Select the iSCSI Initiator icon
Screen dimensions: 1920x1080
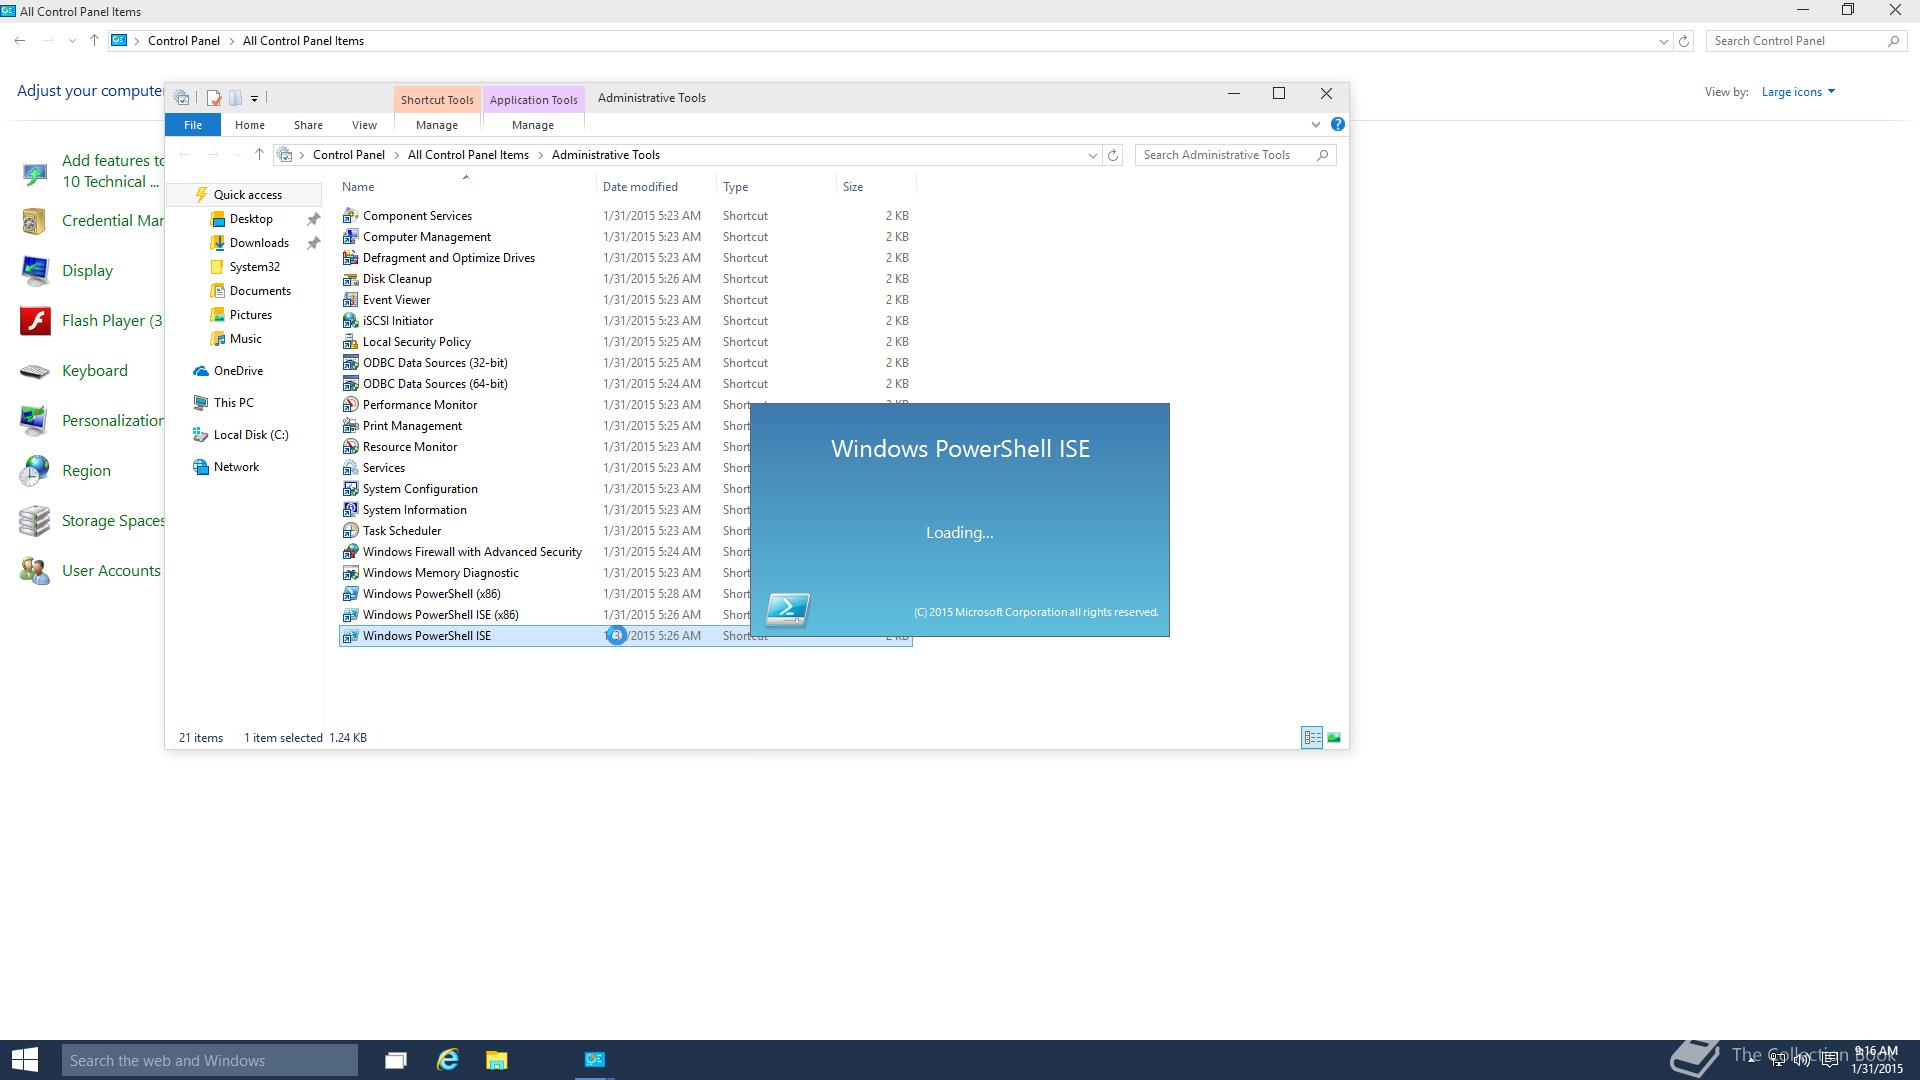[350, 321]
